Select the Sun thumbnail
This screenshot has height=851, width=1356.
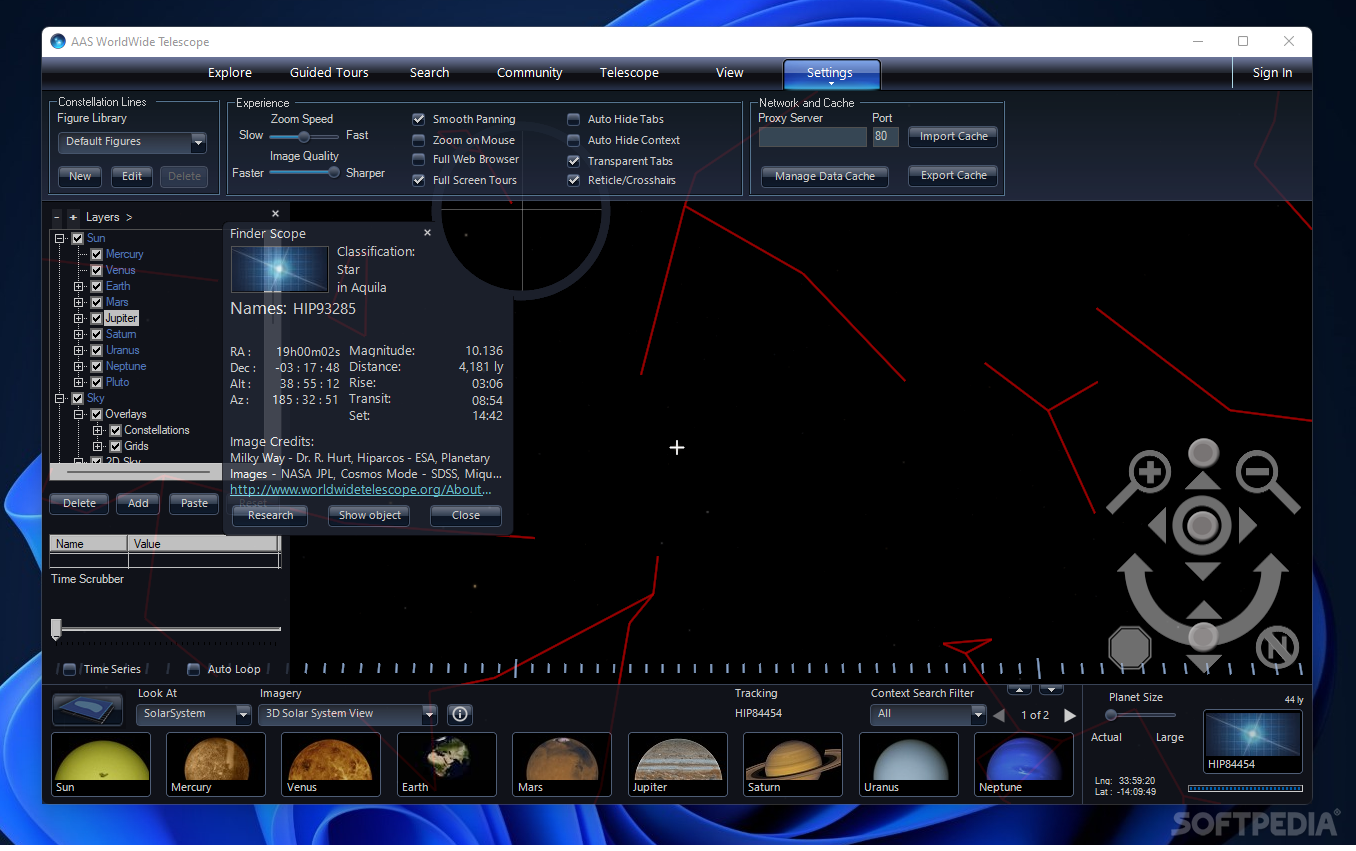(x=101, y=764)
